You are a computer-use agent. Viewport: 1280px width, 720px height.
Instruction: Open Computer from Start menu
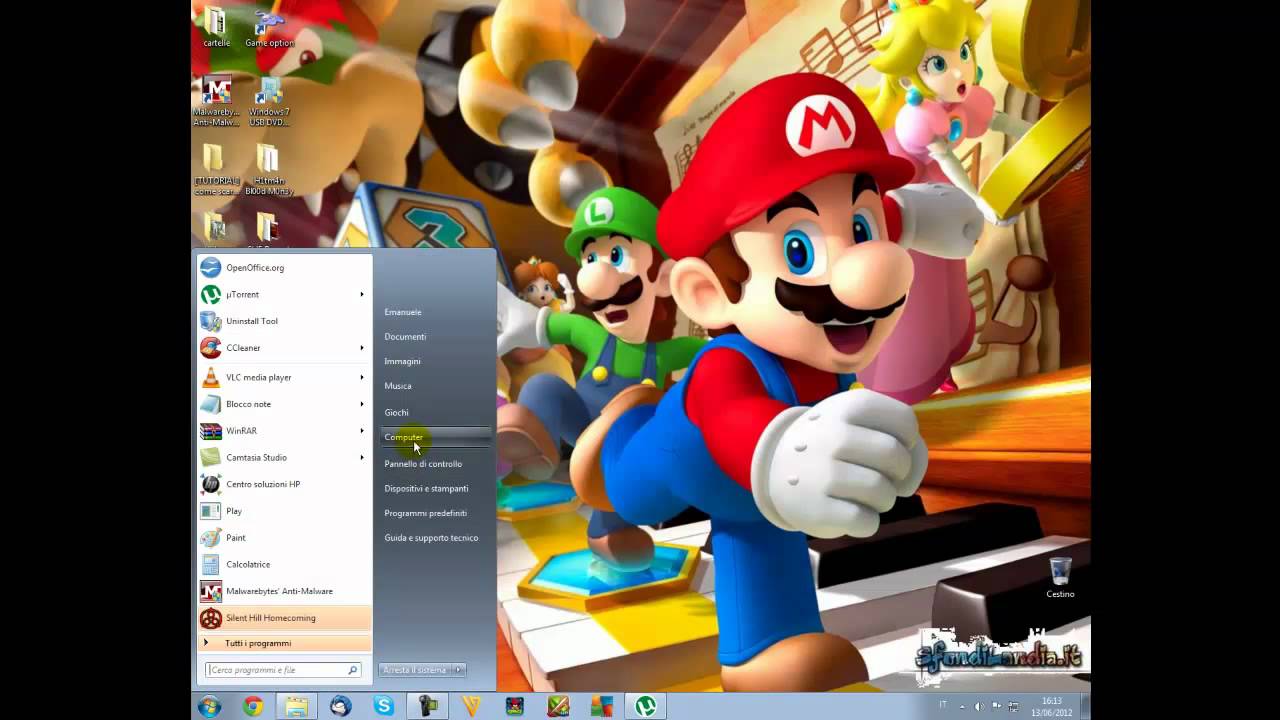click(436, 437)
